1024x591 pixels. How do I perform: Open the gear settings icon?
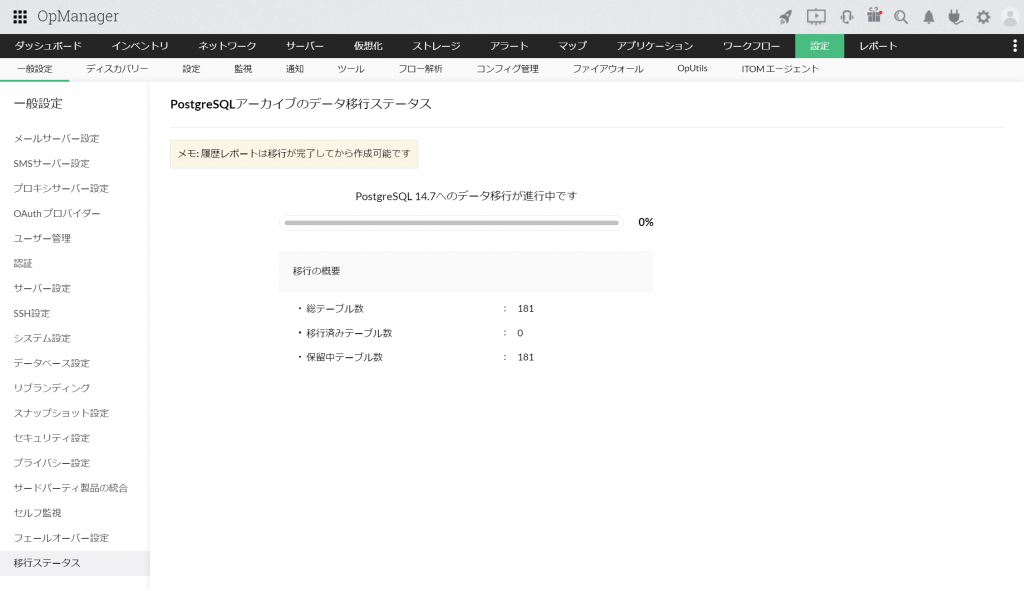coord(983,18)
